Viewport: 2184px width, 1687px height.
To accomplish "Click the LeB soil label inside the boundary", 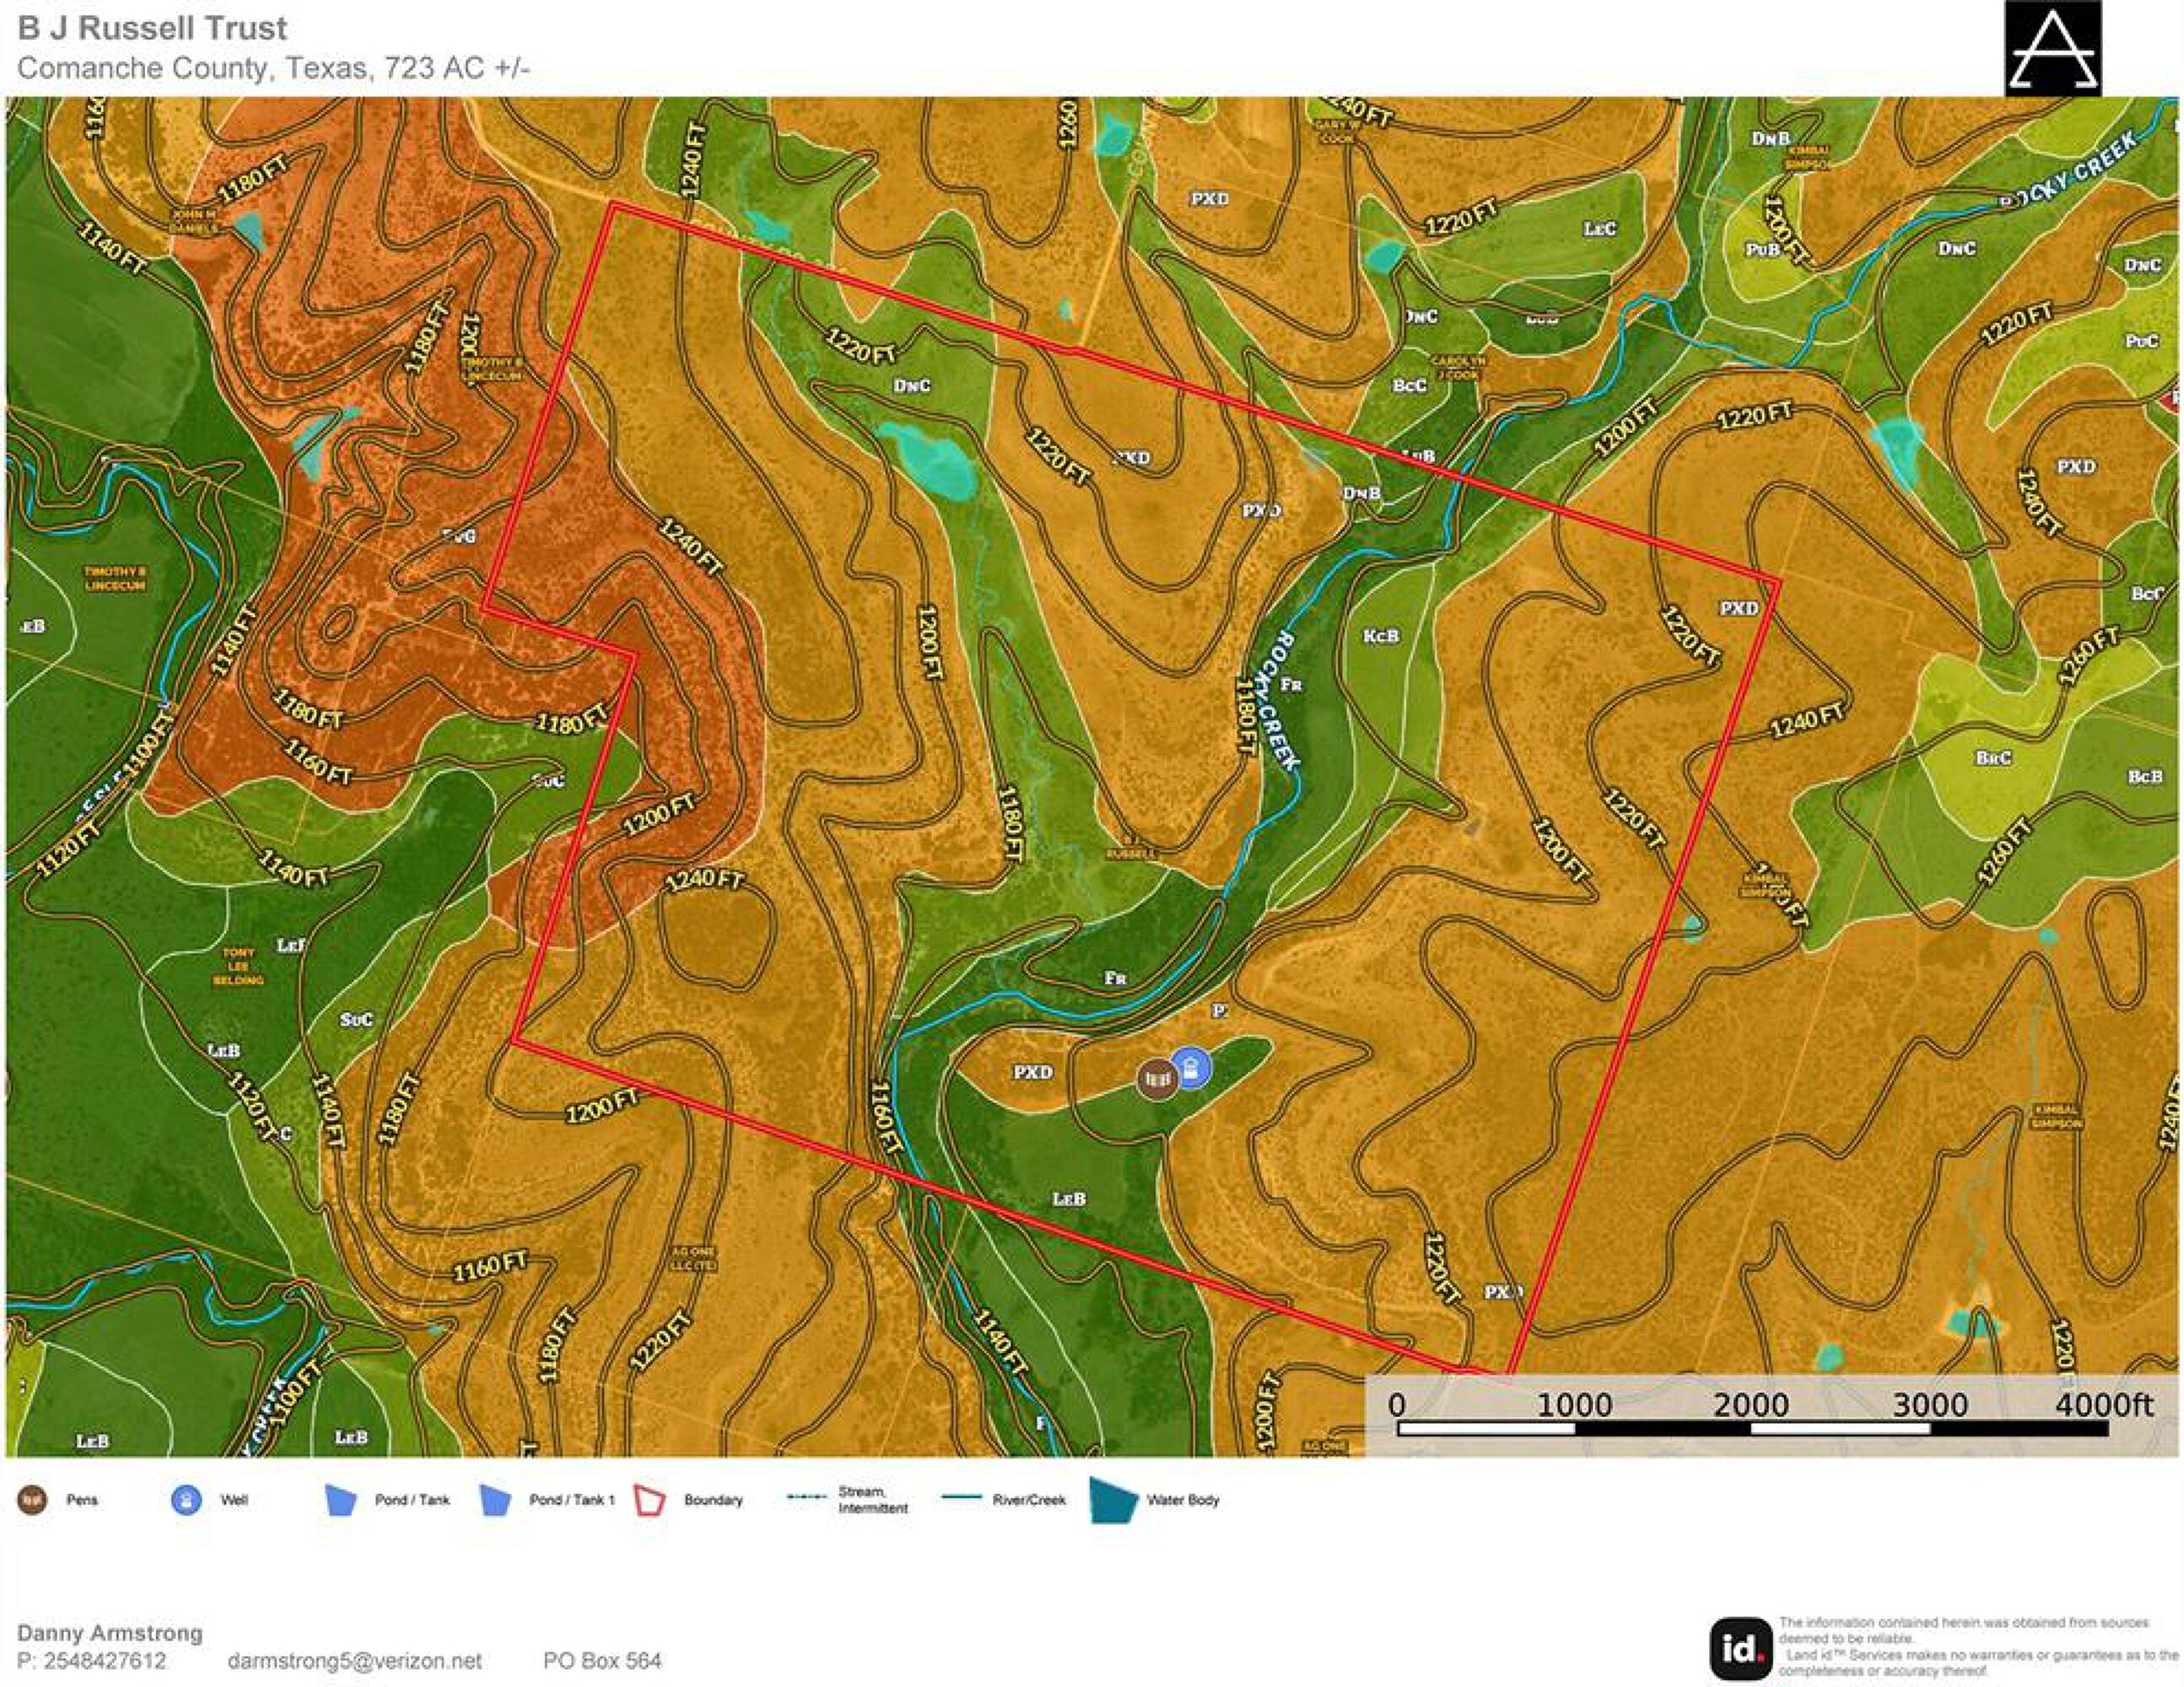I will click(1068, 1198).
